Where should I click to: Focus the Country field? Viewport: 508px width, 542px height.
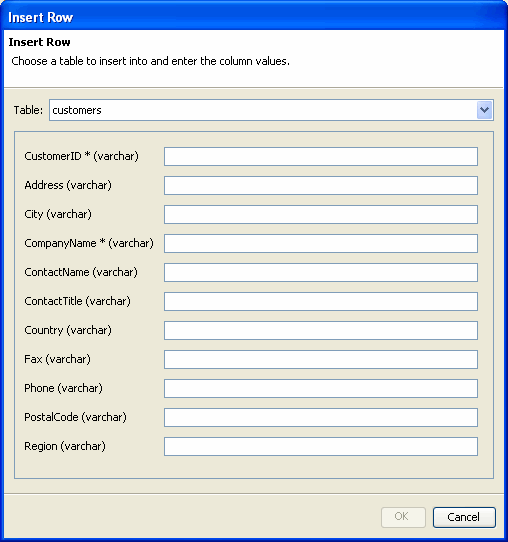[x=321, y=330]
